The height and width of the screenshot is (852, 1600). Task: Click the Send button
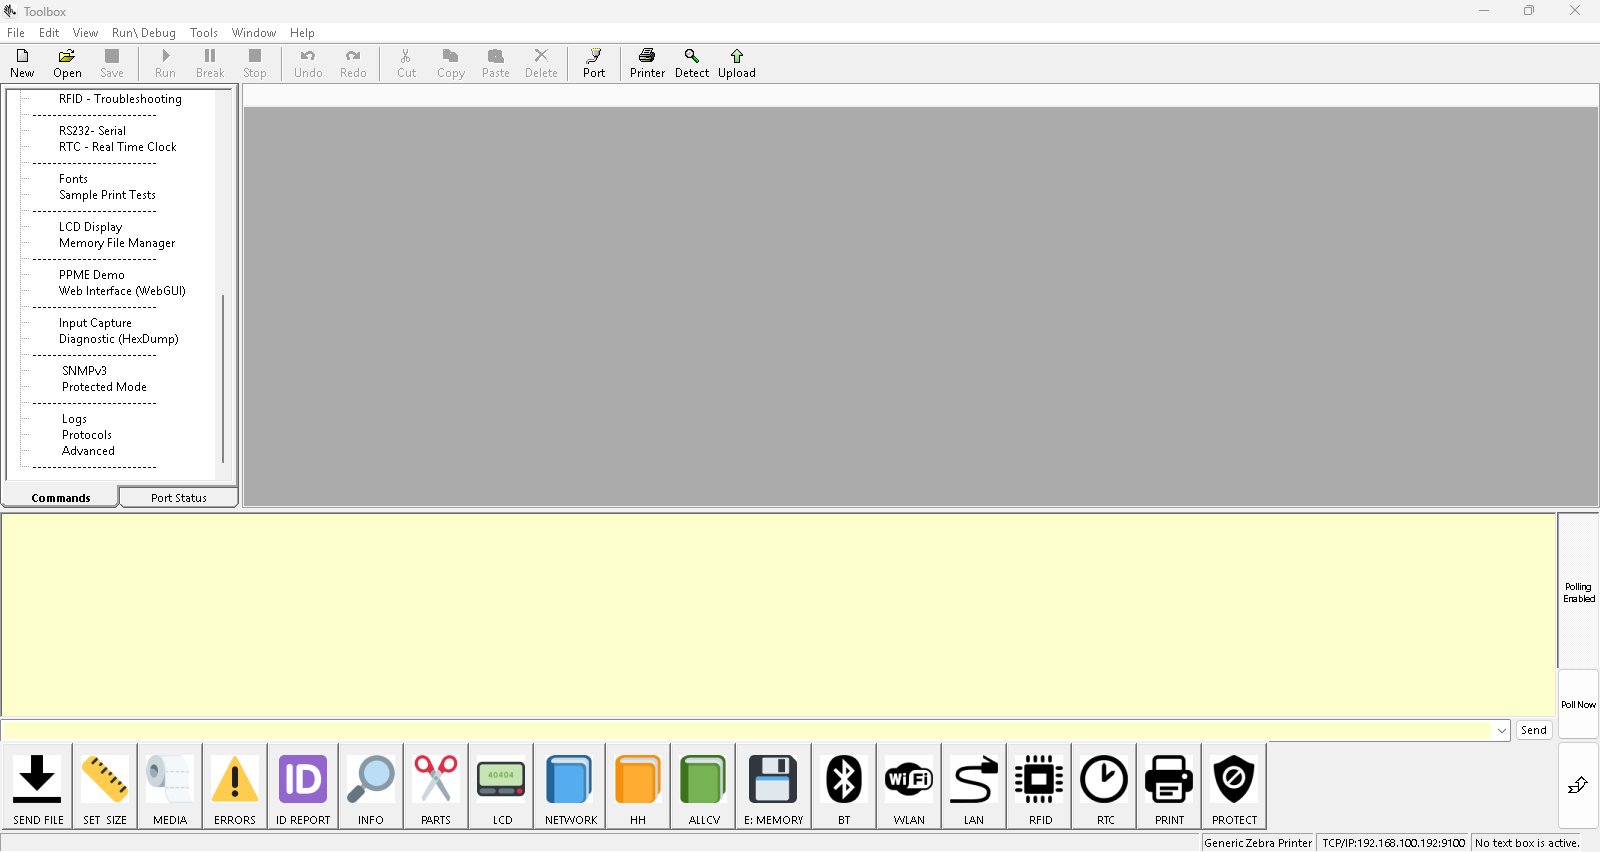click(1534, 730)
